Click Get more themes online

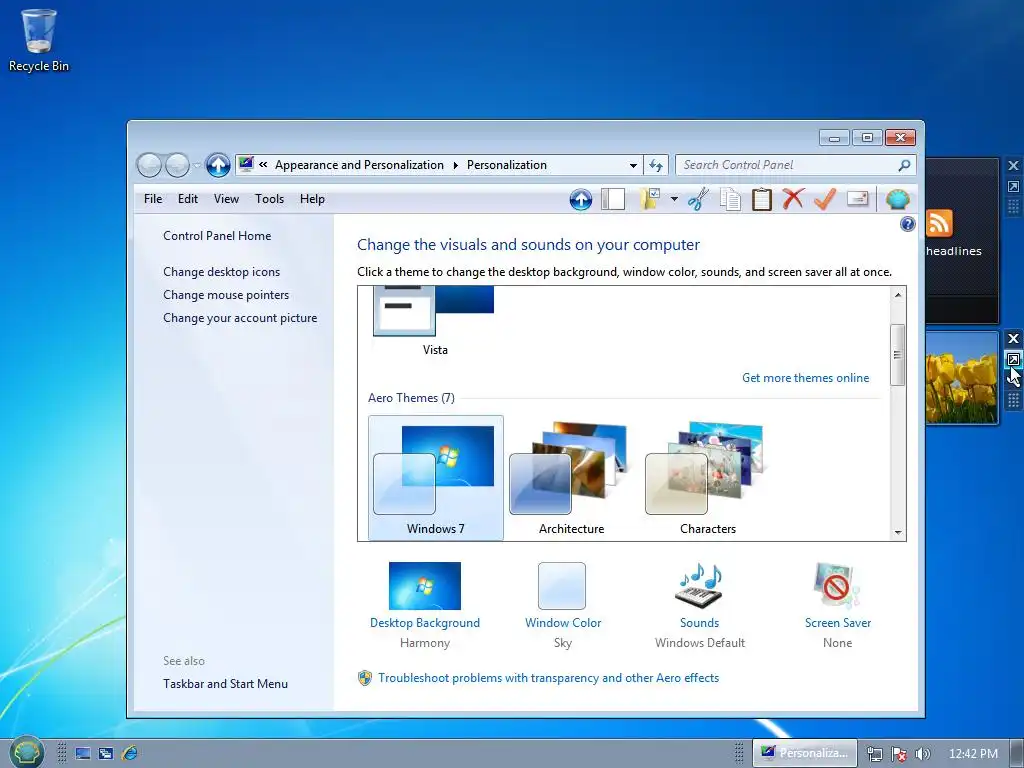(805, 377)
